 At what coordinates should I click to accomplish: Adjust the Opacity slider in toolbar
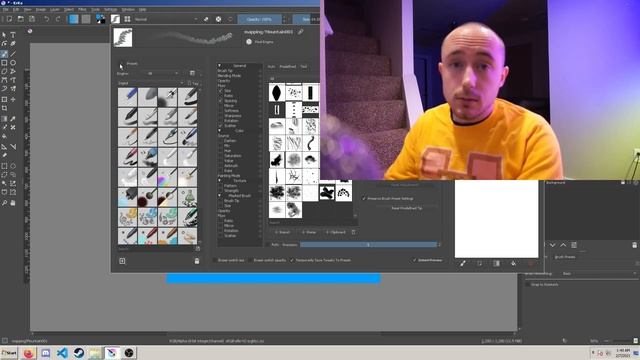tap(259, 19)
